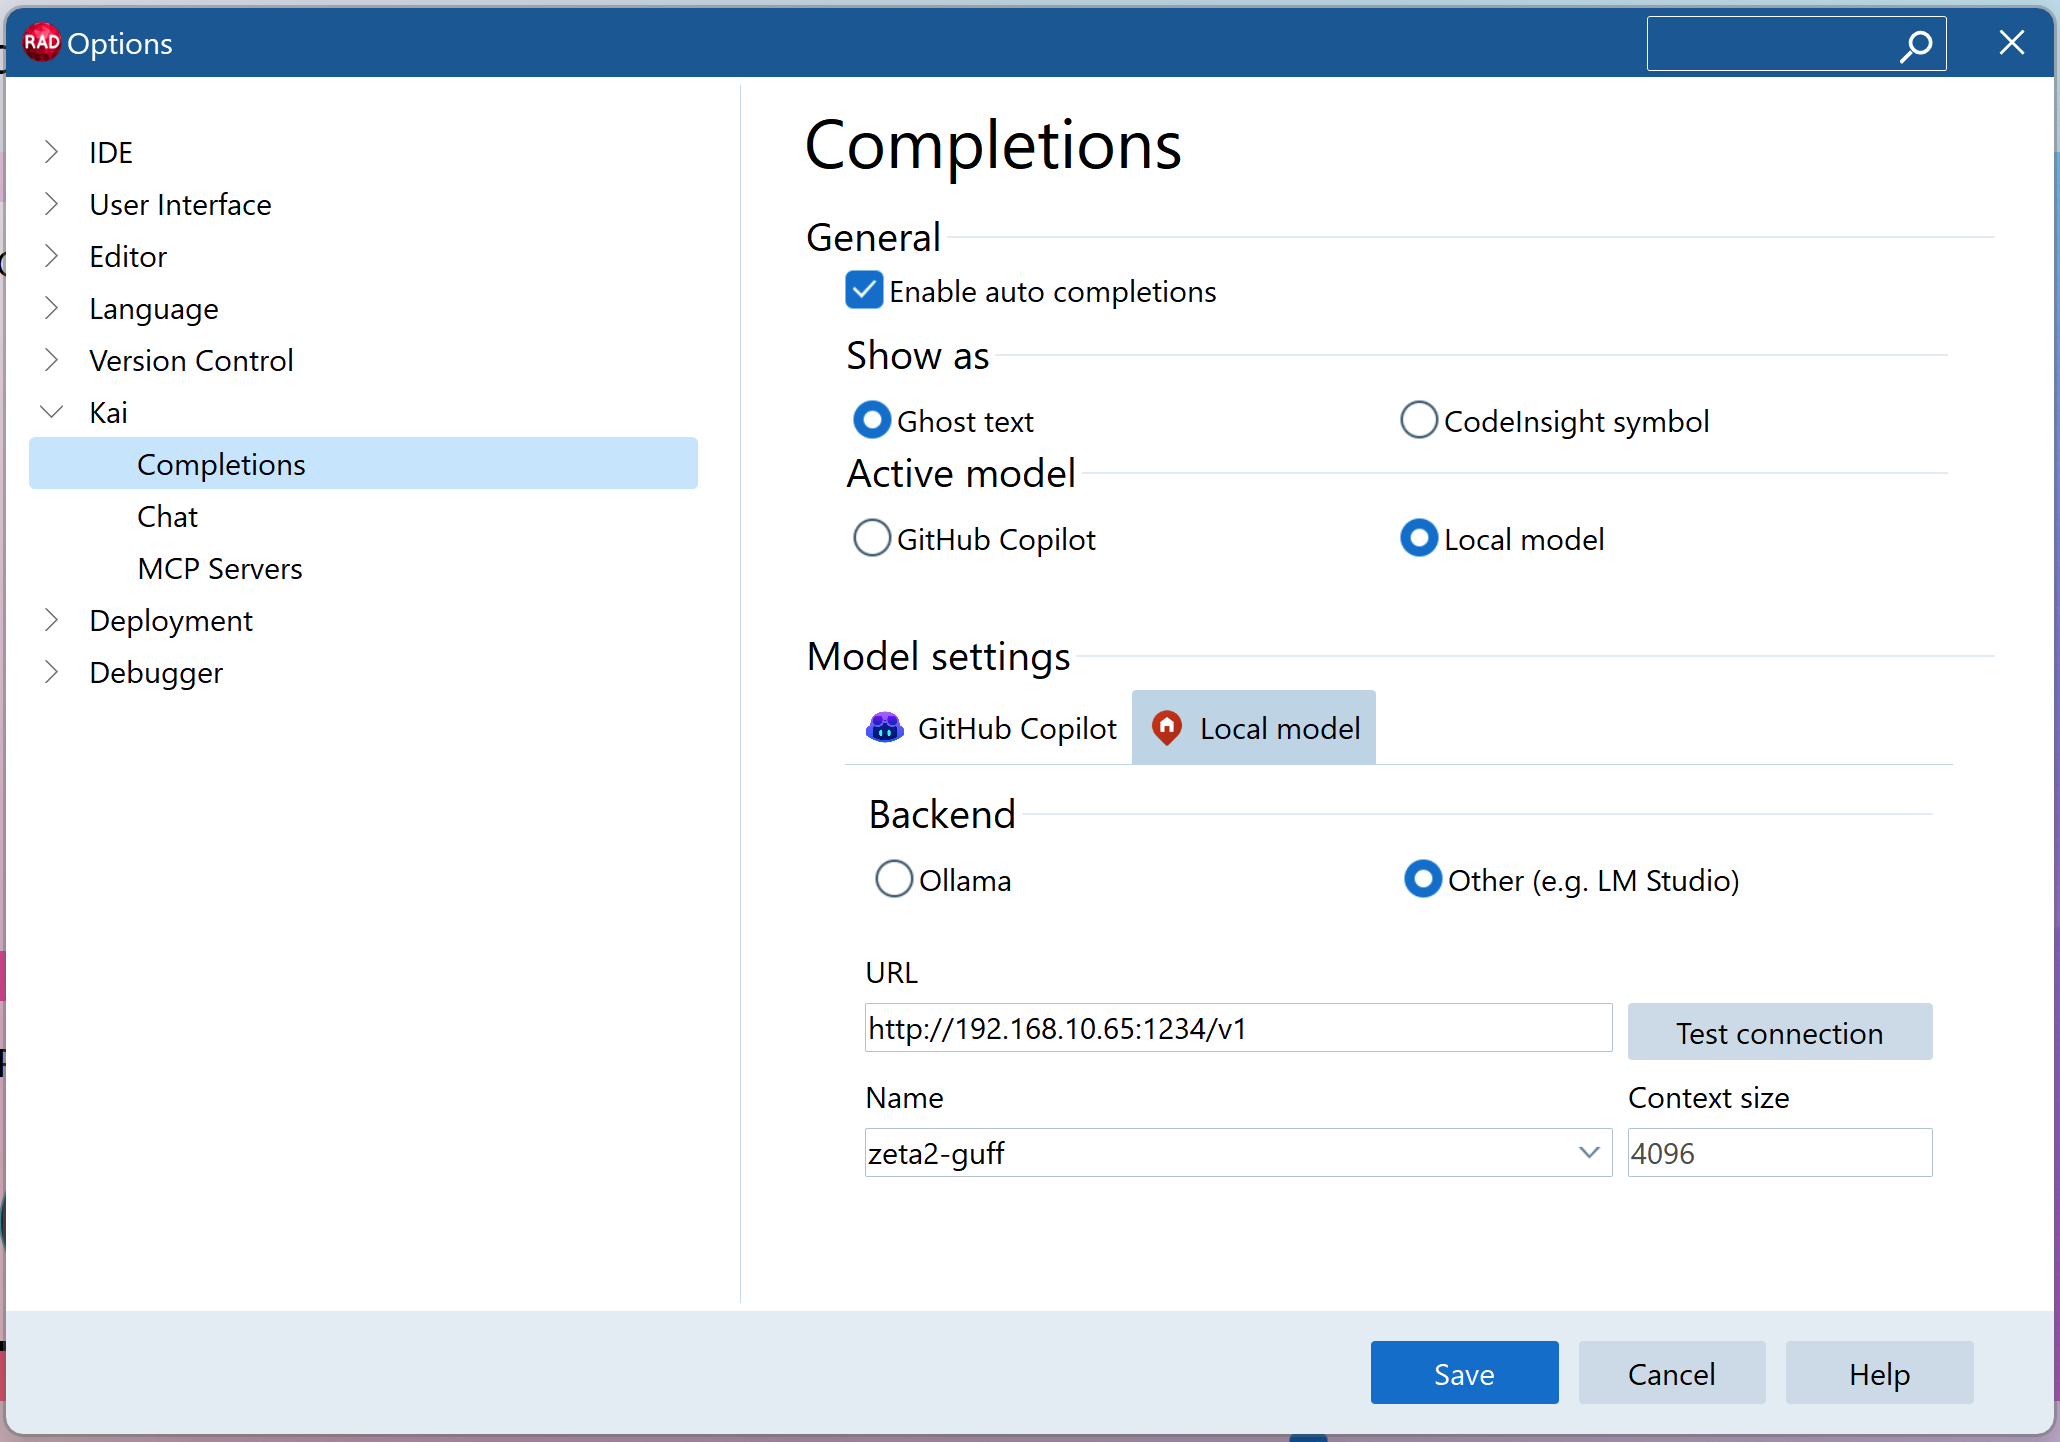Click the search magnifier icon
This screenshot has height=1442, width=2060.
pyautogui.click(x=1916, y=44)
